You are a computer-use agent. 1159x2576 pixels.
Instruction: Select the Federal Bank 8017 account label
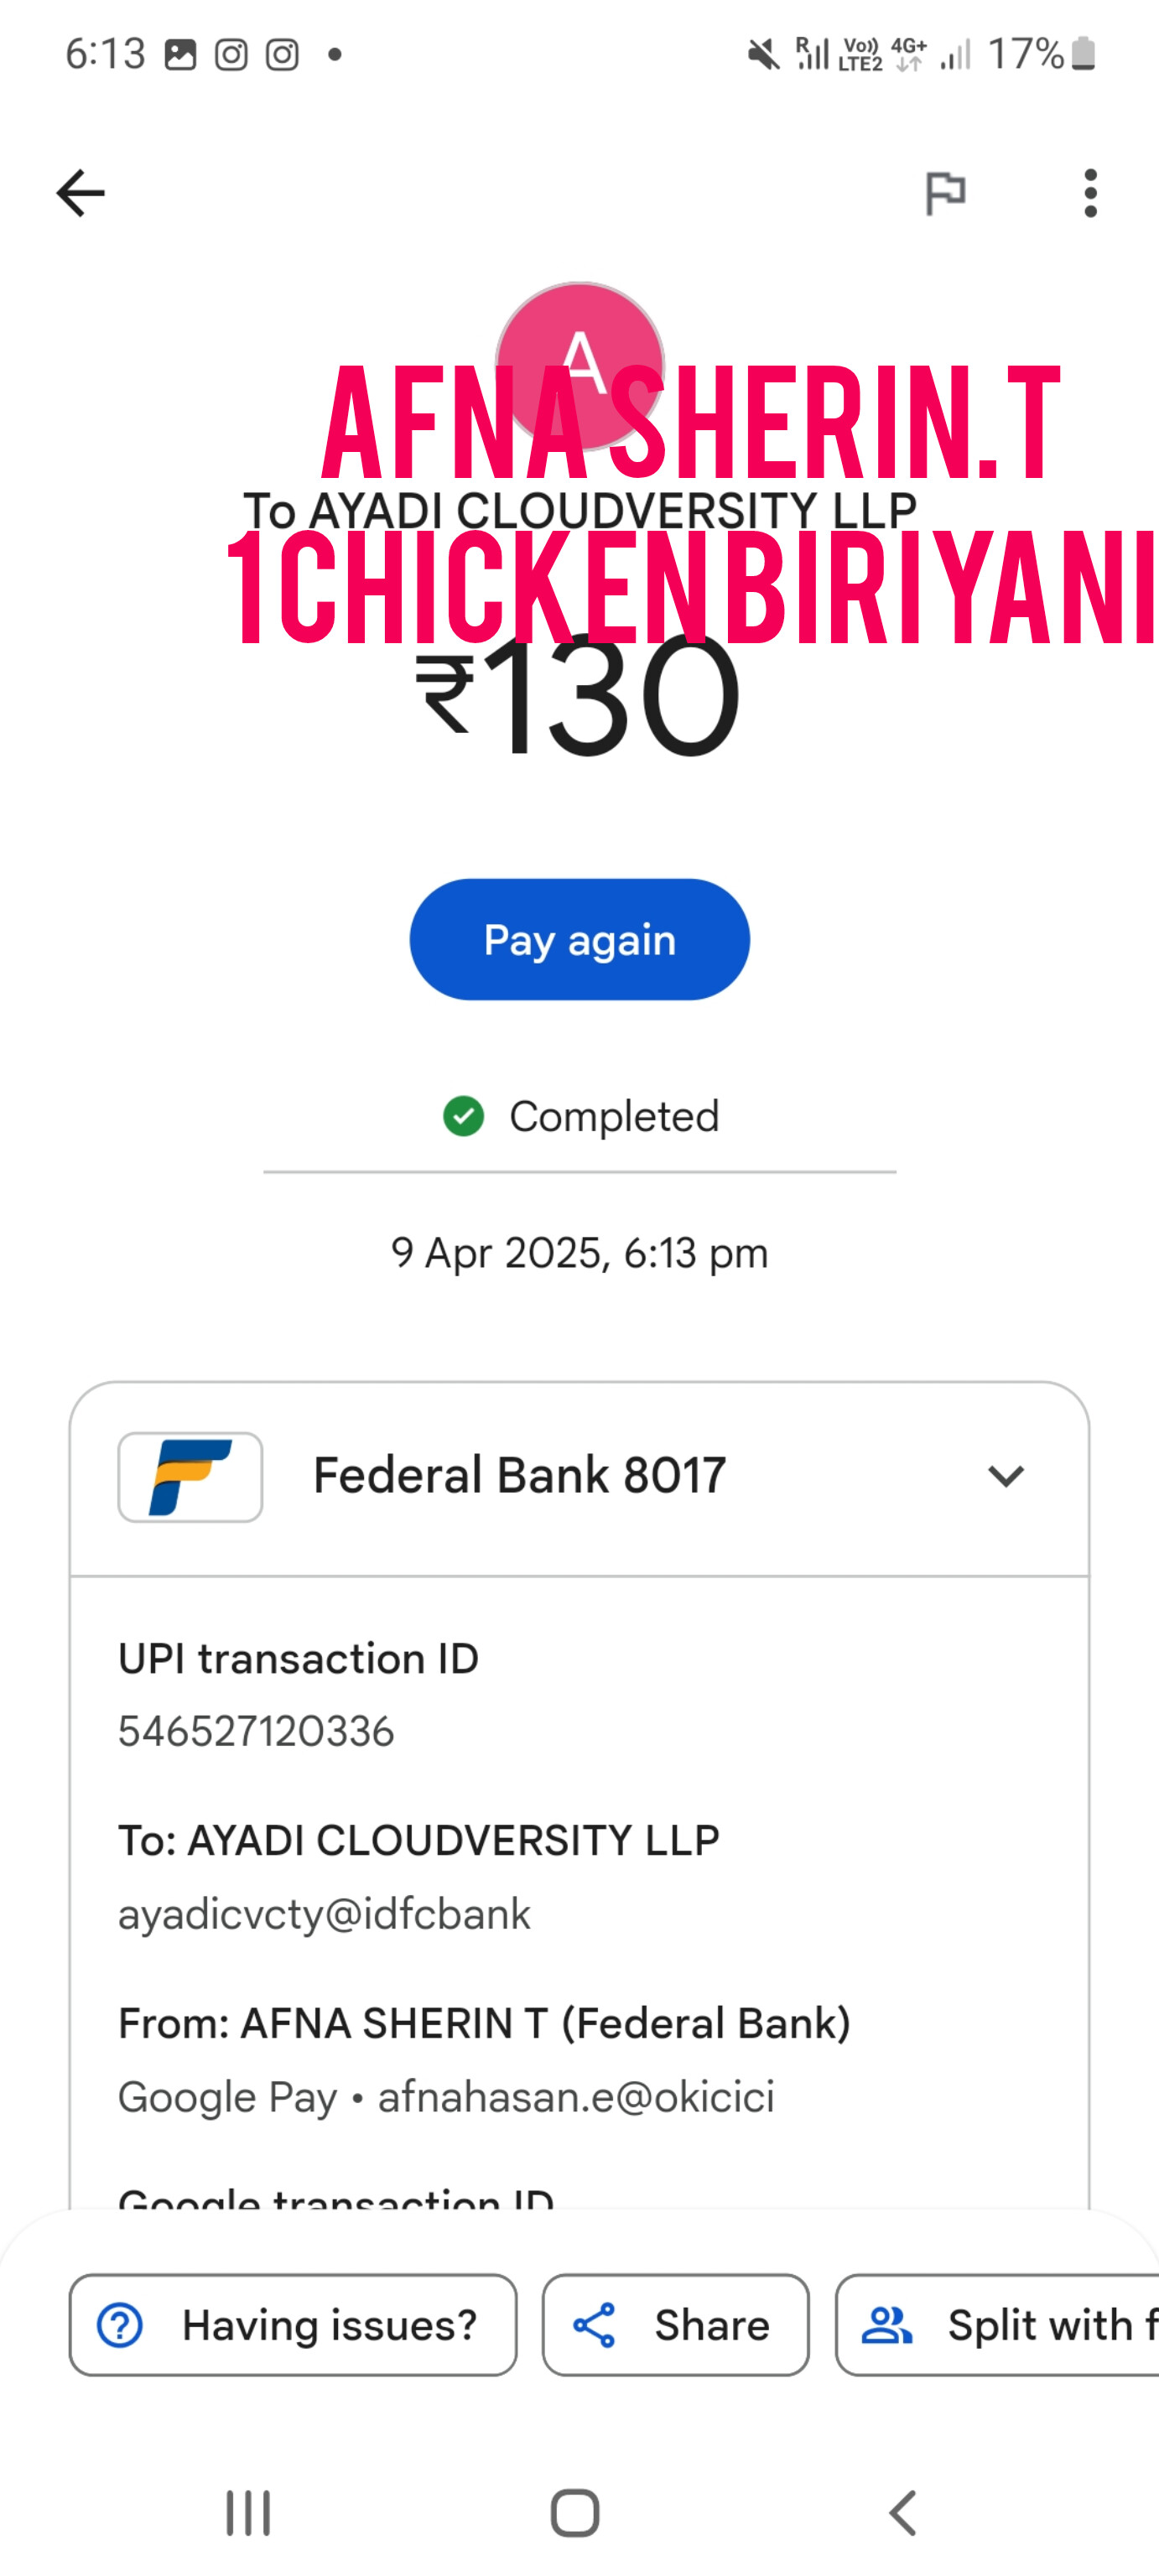519,1476
